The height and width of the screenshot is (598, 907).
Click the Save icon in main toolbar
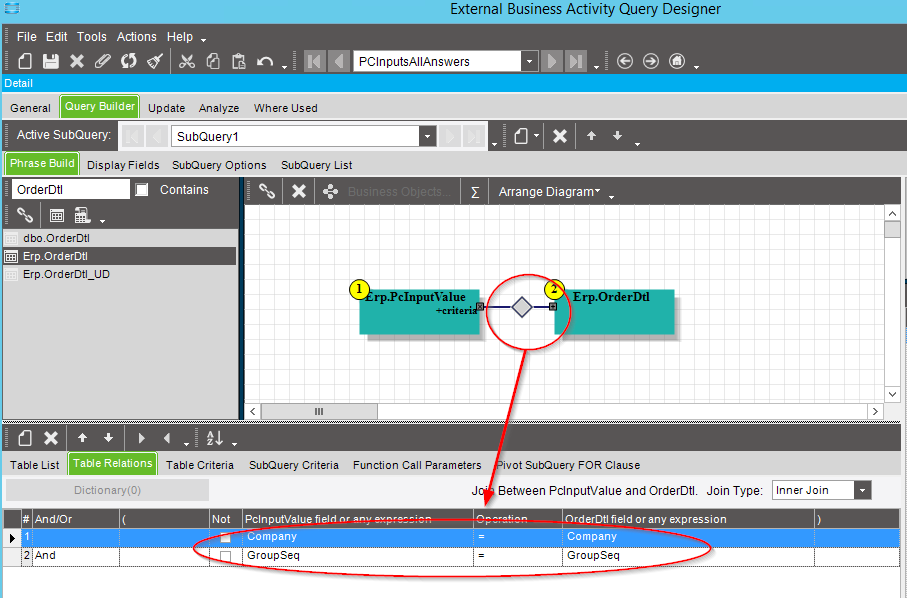(x=51, y=61)
